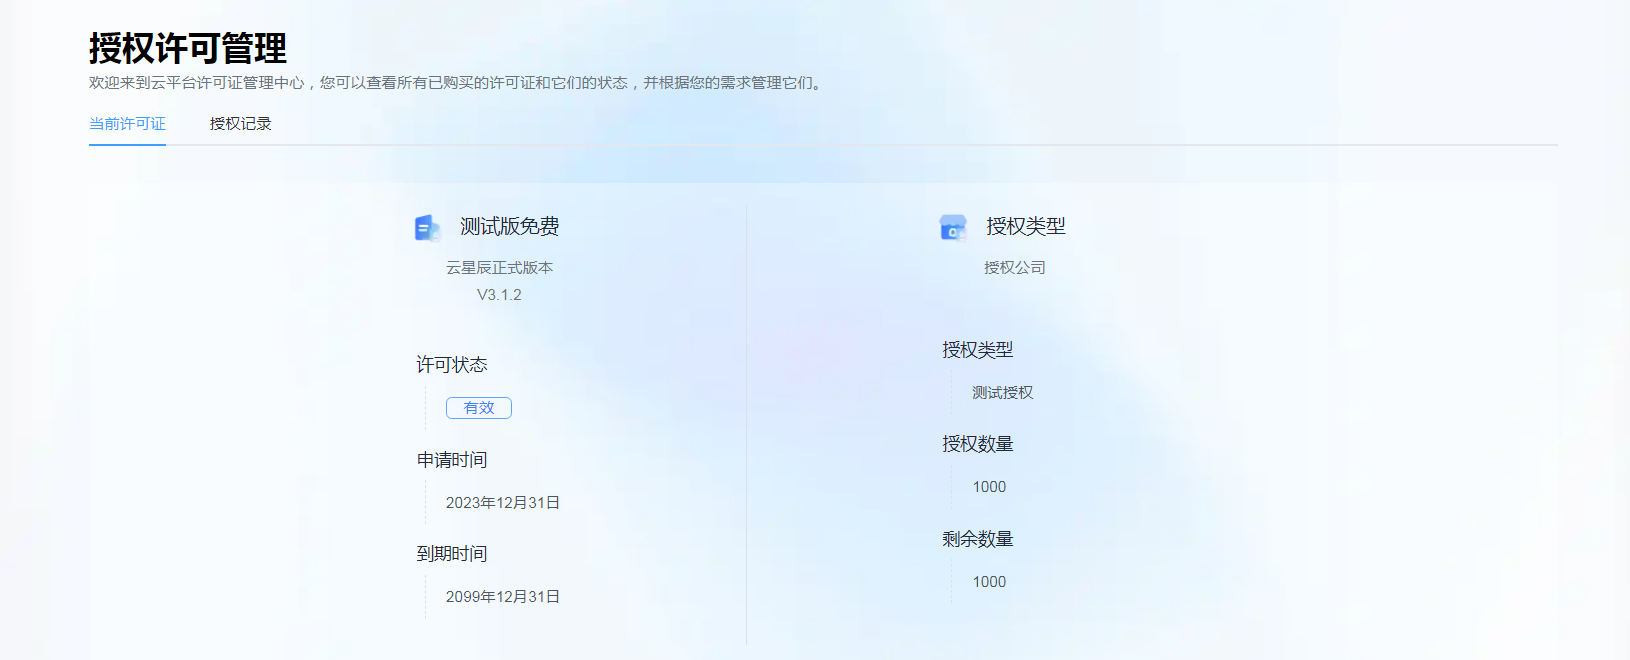Click the 授权公司 text
Image resolution: width=1630 pixels, height=660 pixels.
click(x=1014, y=268)
